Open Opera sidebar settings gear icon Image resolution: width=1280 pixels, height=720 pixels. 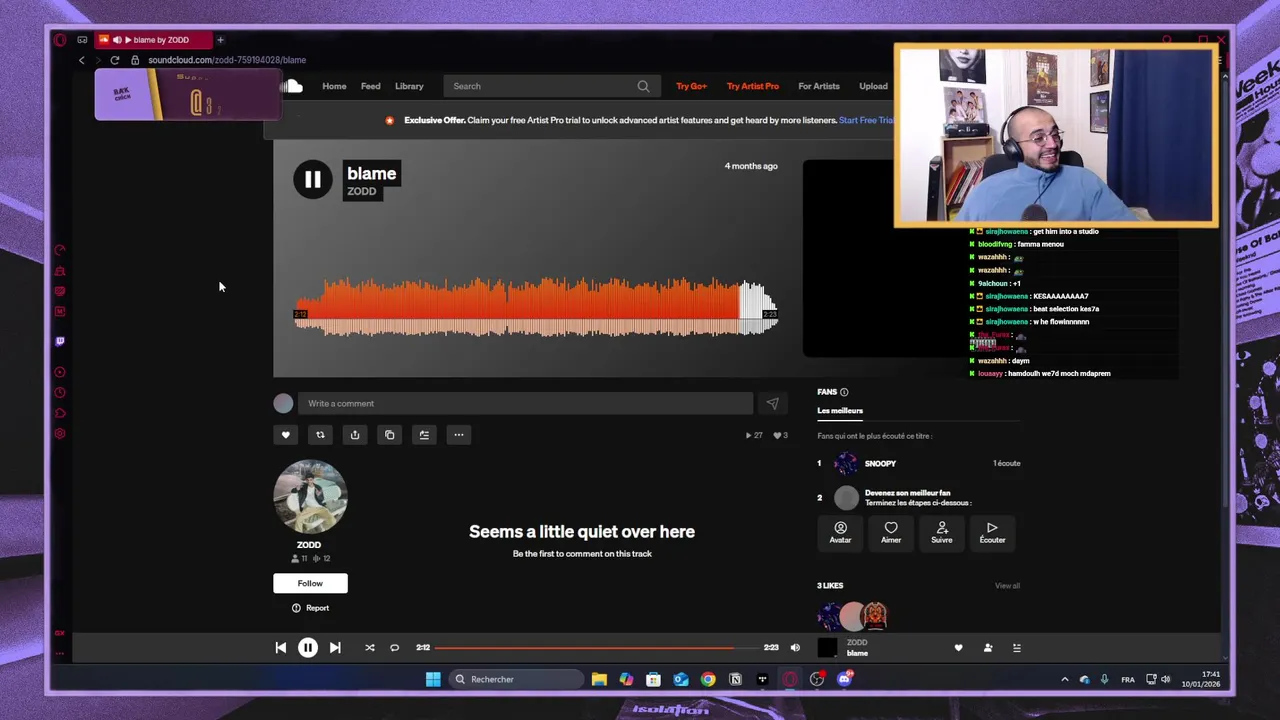pos(60,434)
